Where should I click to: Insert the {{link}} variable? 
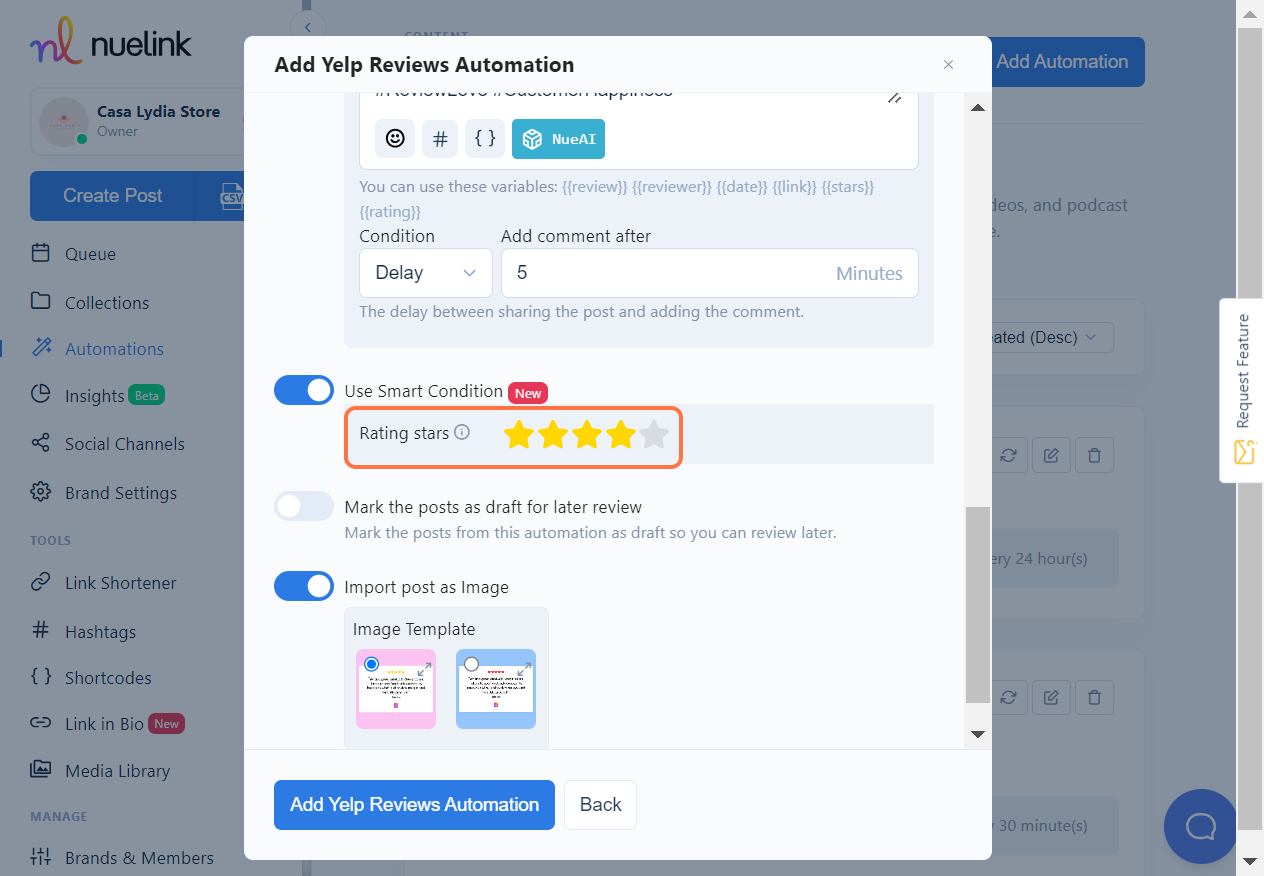coord(795,187)
